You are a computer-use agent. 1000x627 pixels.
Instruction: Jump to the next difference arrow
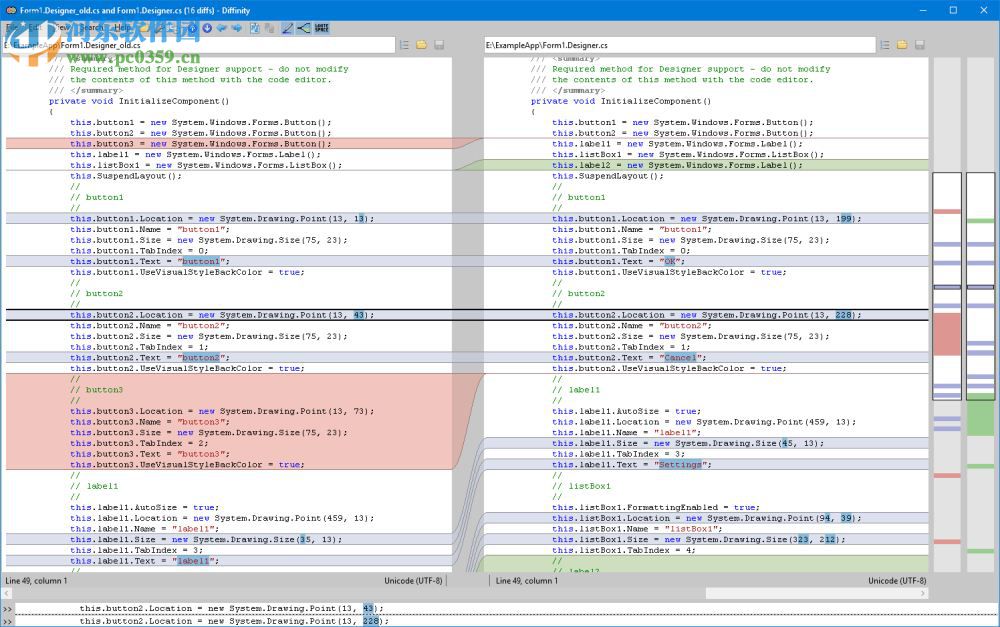click(x=207, y=28)
